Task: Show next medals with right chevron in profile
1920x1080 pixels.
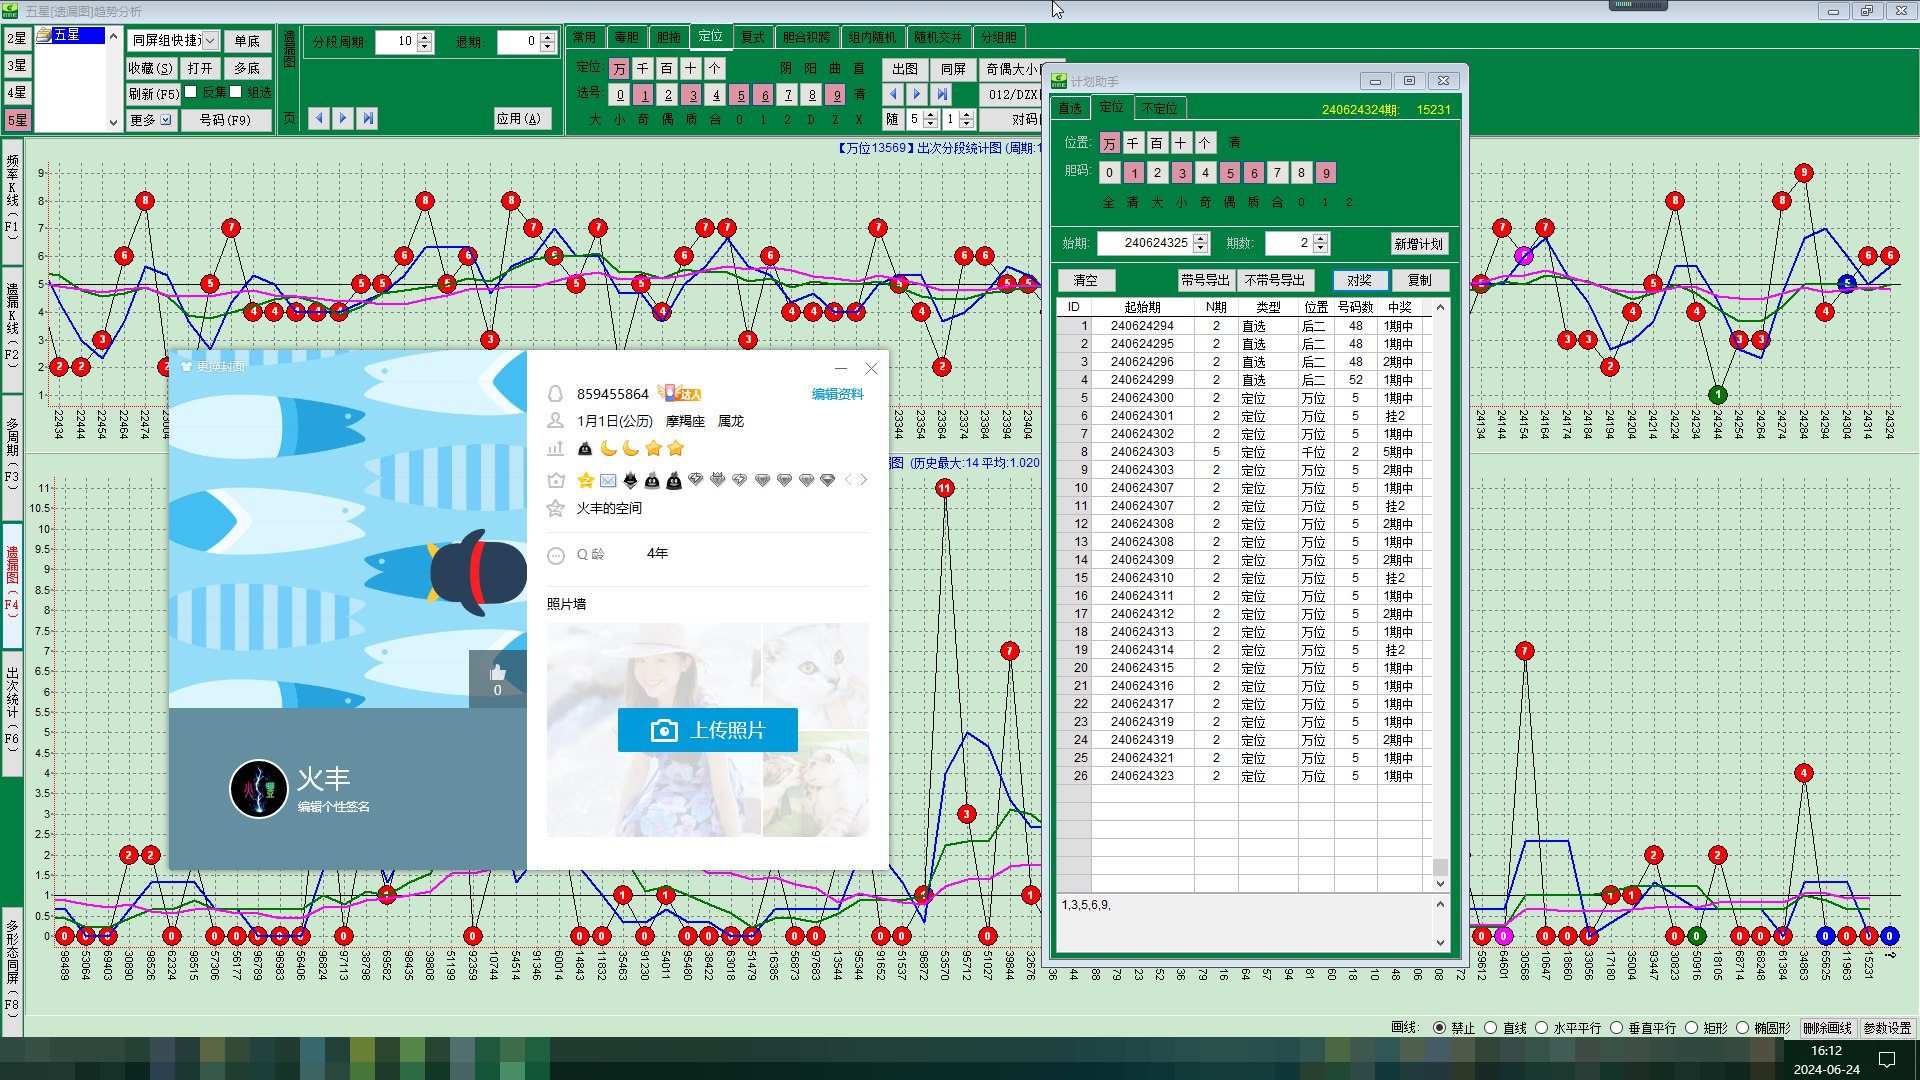Action: (864, 480)
